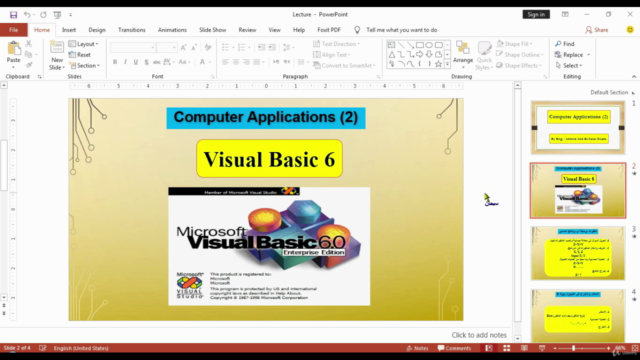Viewport: 640px width, 360px height.
Task: Open the Section dropdown
Action: 84,65
